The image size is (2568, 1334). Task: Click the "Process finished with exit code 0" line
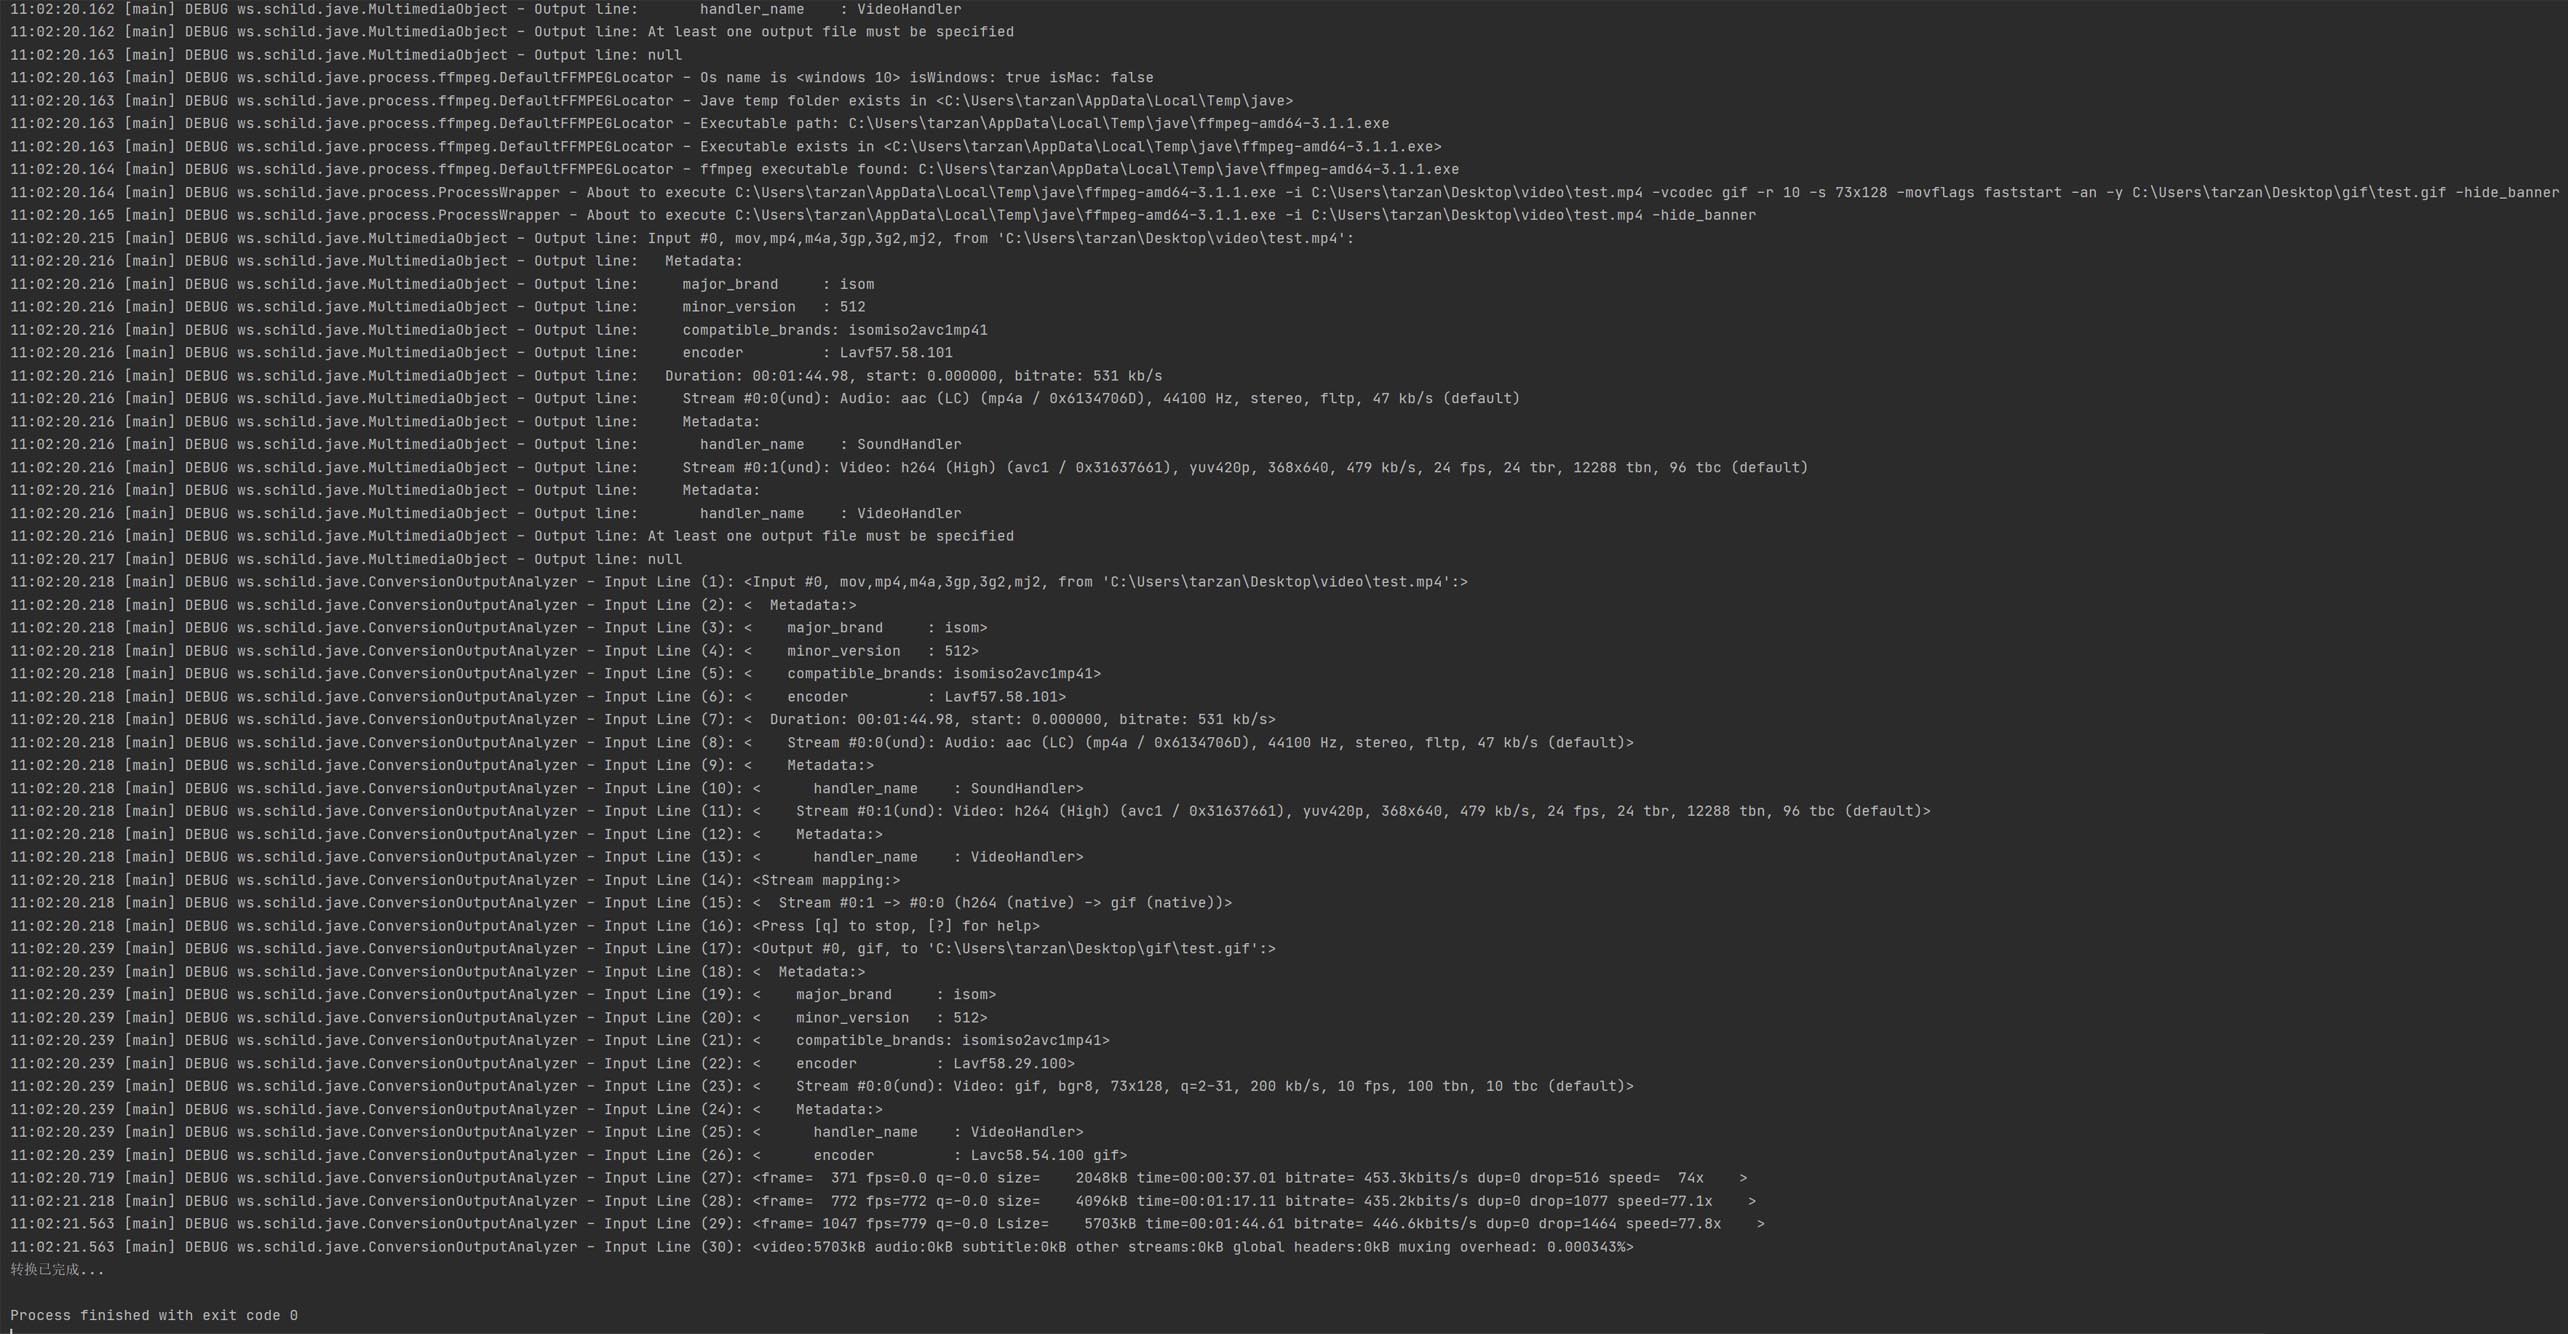click(154, 1315)
